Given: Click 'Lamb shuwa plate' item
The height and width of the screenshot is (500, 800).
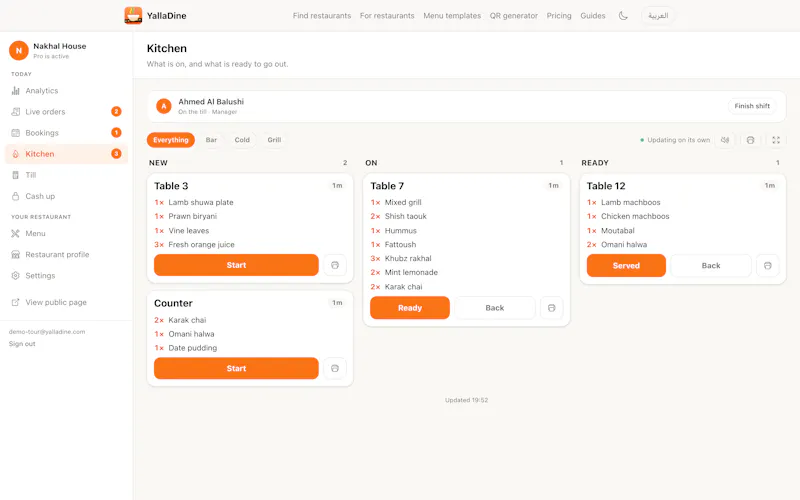Looking at the screenshot, I should click(x=201, y=203).
